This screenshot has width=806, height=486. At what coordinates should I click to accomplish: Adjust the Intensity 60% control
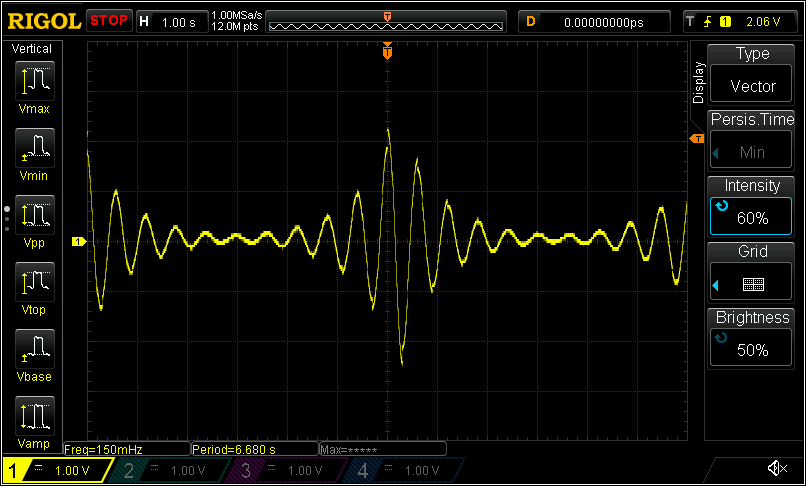click(x=752, y=205)
